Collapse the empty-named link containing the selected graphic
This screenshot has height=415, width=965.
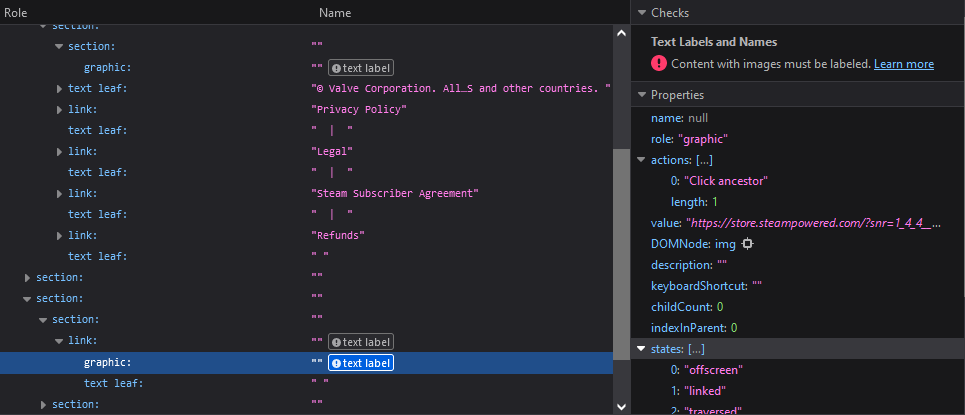pos(59,340)
